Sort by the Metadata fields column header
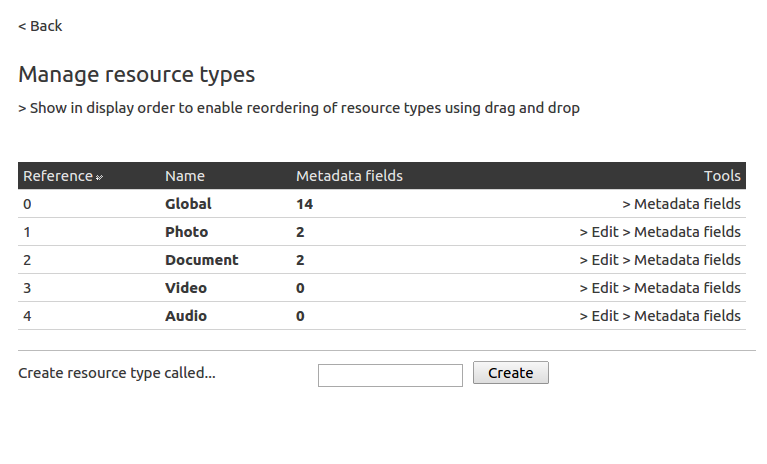This screenshot has height=464, width=767. coord(349,176)
